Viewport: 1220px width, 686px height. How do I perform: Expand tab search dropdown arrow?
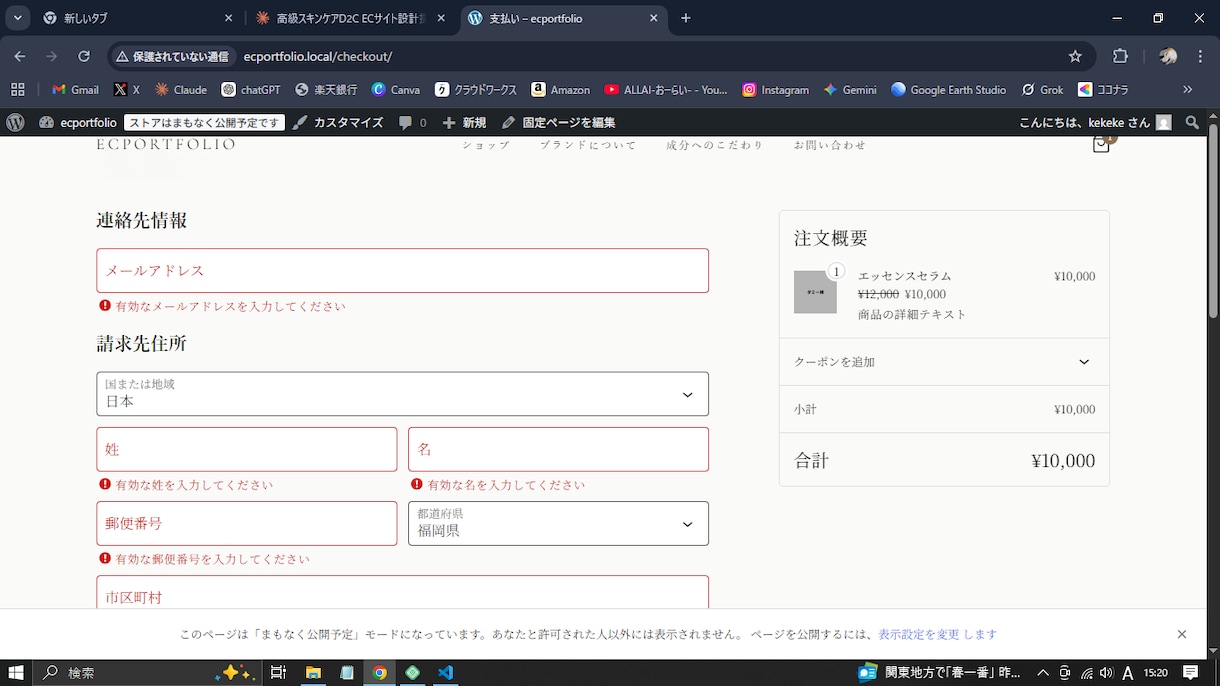click(18, 18)
